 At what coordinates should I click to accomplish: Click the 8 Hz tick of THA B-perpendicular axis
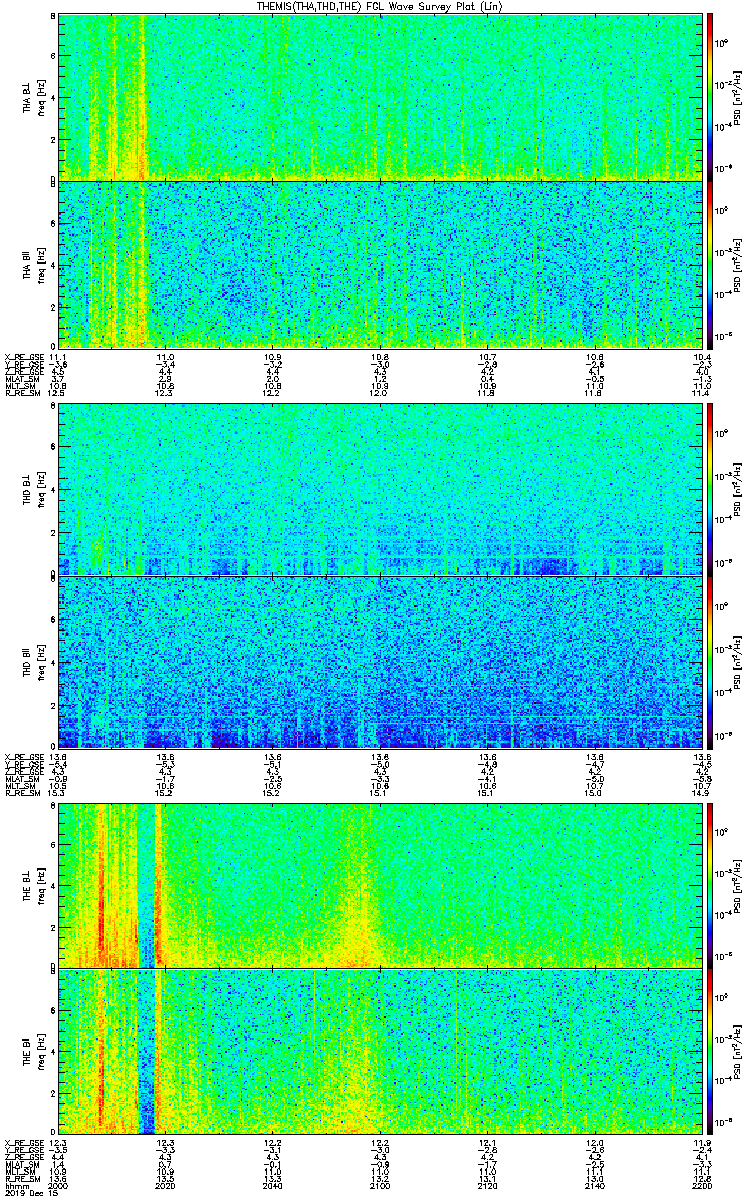click(53, 18)
